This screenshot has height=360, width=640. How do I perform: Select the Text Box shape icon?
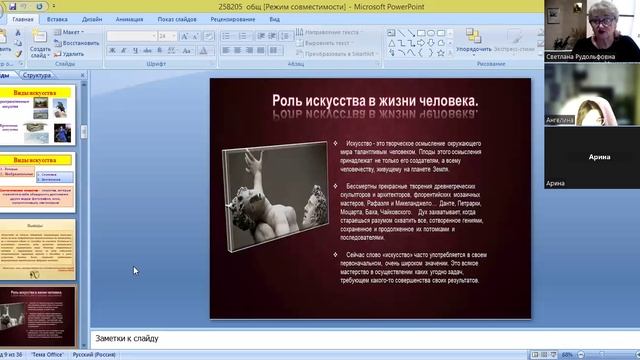[x=391, y=33]
